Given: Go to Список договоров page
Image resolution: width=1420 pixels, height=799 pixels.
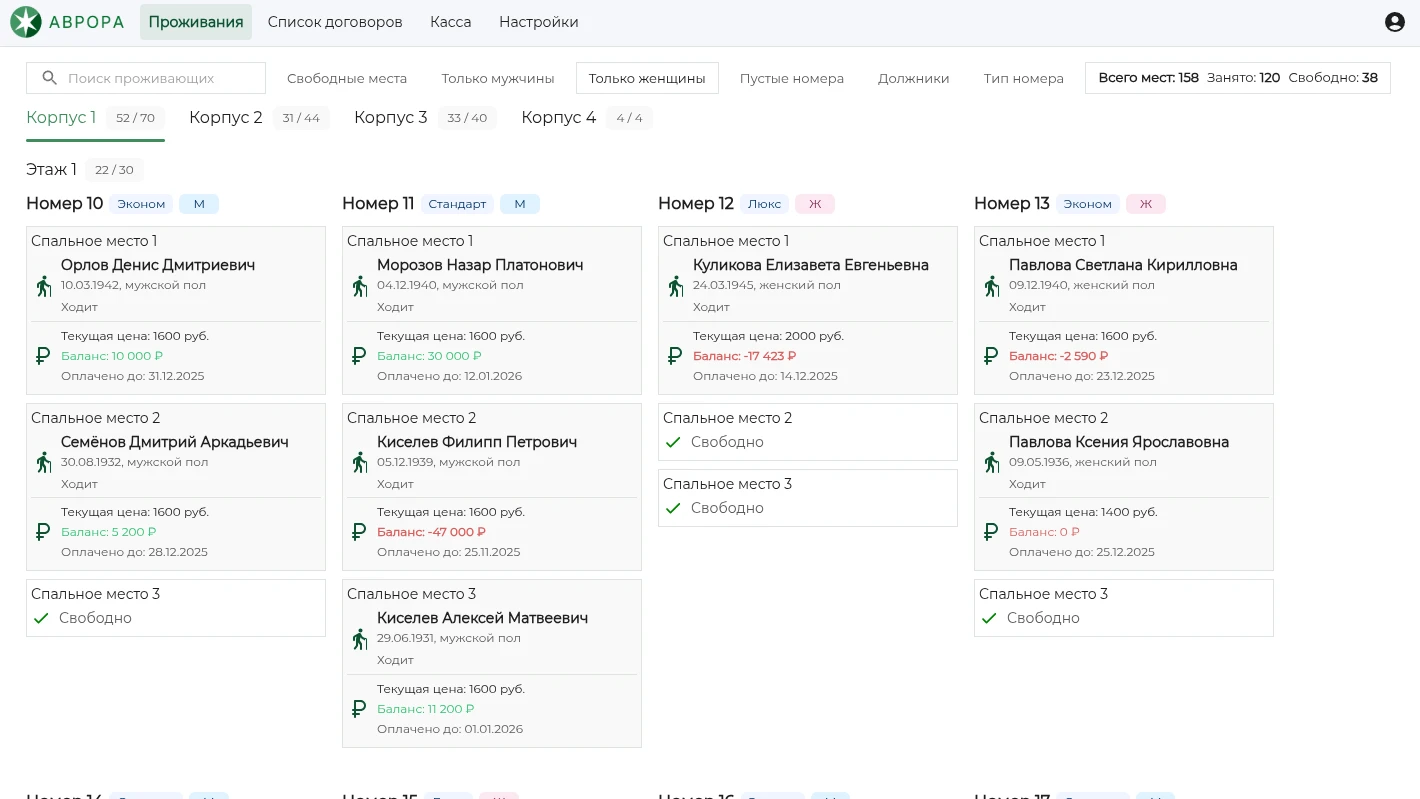Looking at the screenshot, I should (335, 22).
